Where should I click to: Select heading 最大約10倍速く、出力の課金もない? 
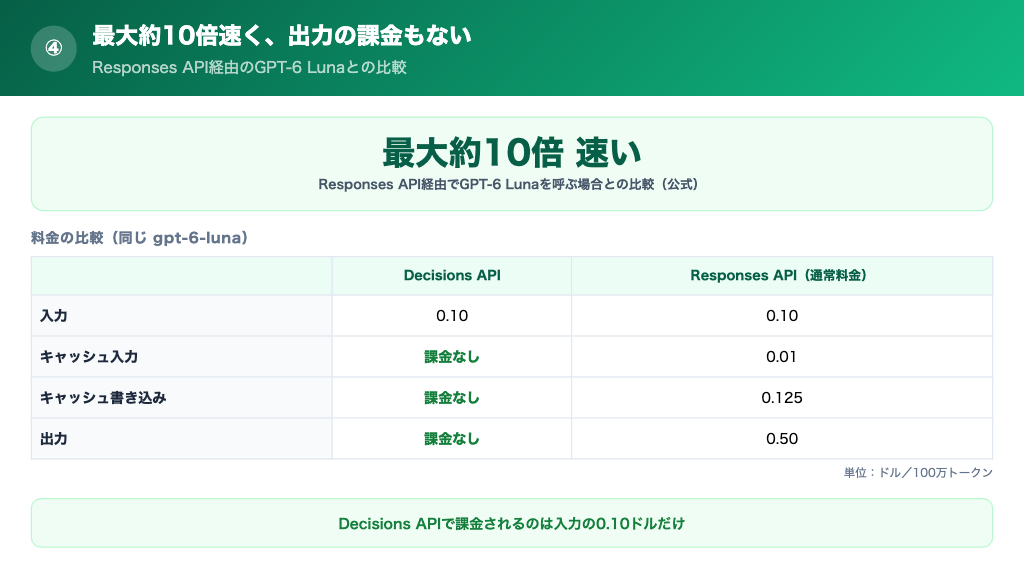281,35
